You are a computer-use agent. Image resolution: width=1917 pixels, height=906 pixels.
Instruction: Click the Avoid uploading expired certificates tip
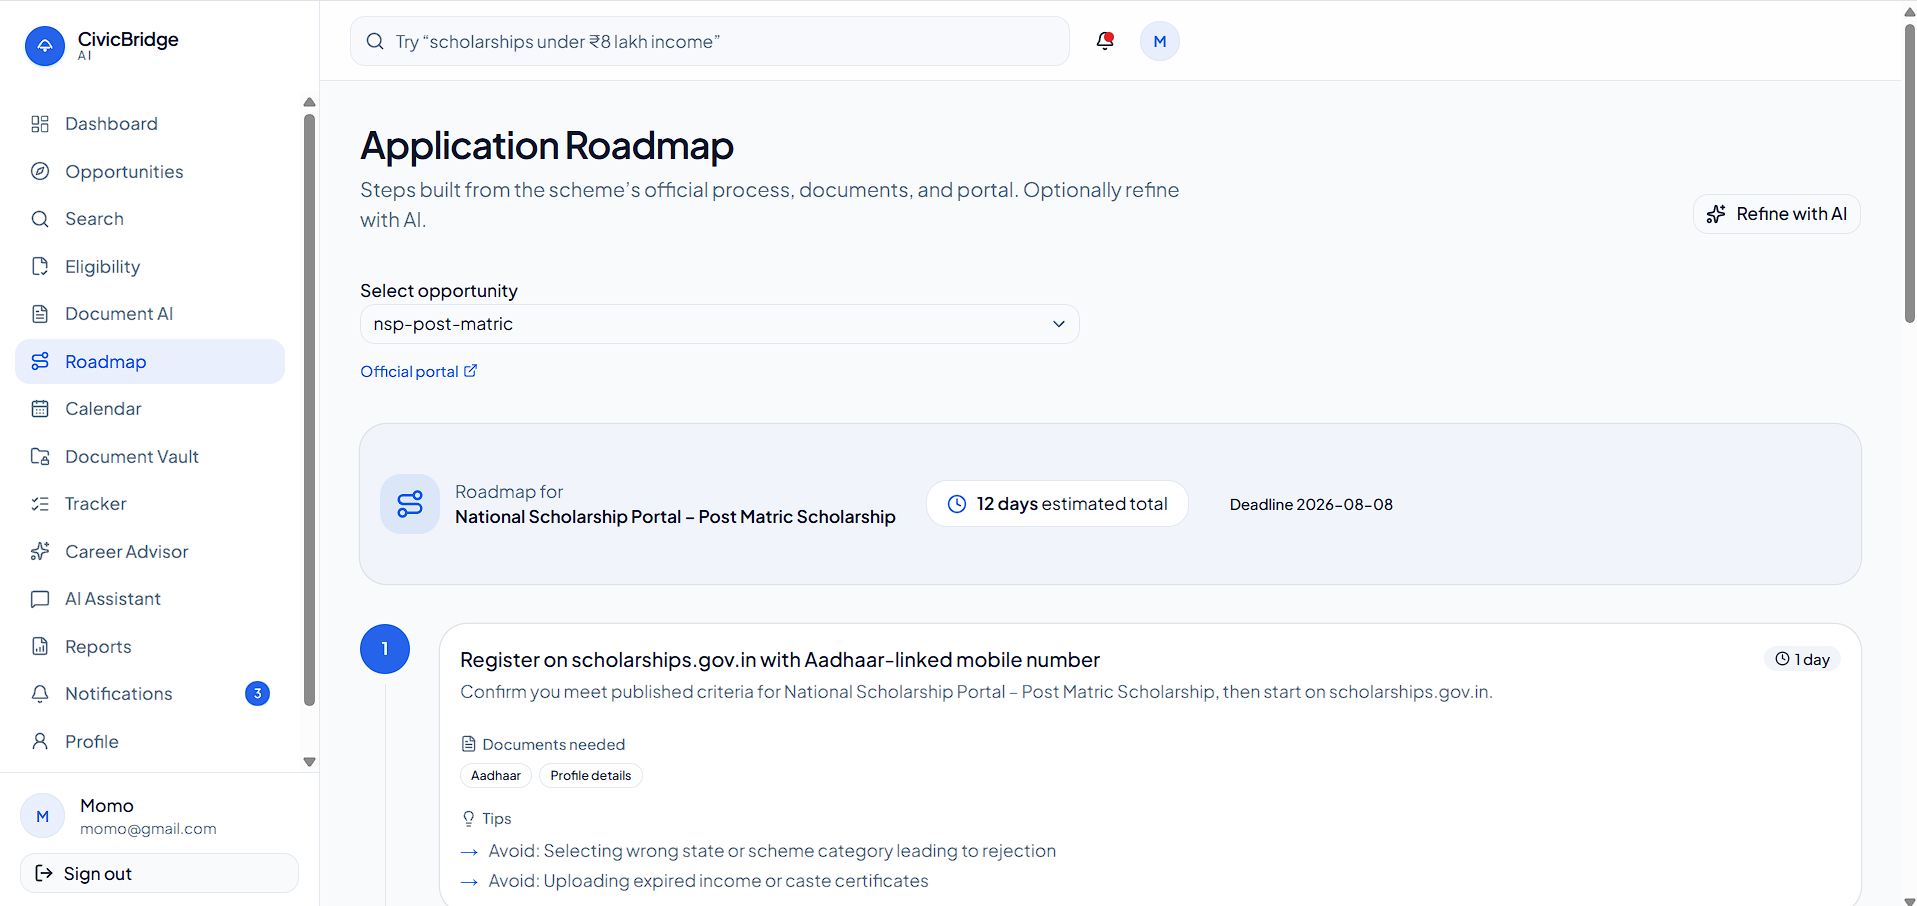(708, 881)
